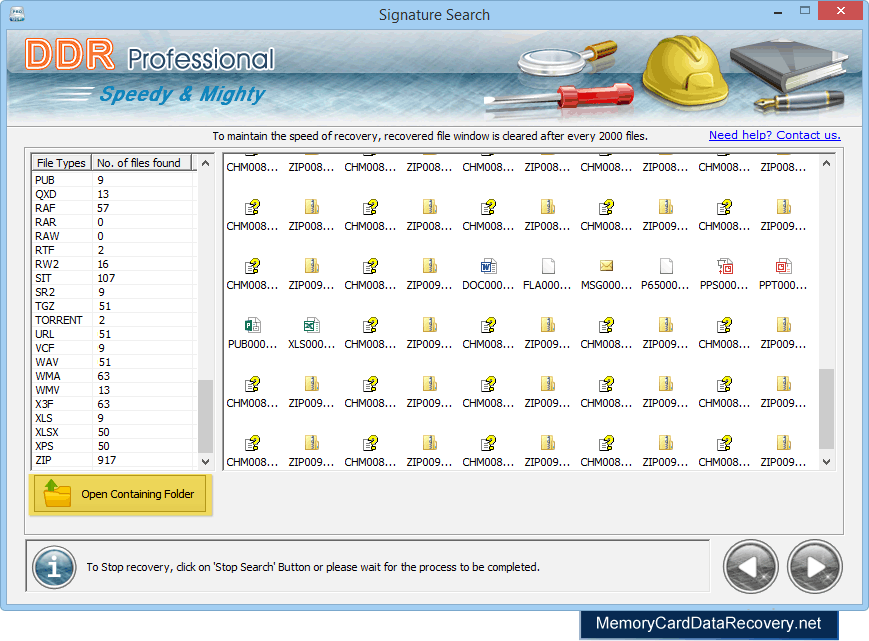Select the X3F row in file types
Viewport: 869px width, 641px height.
113,404
